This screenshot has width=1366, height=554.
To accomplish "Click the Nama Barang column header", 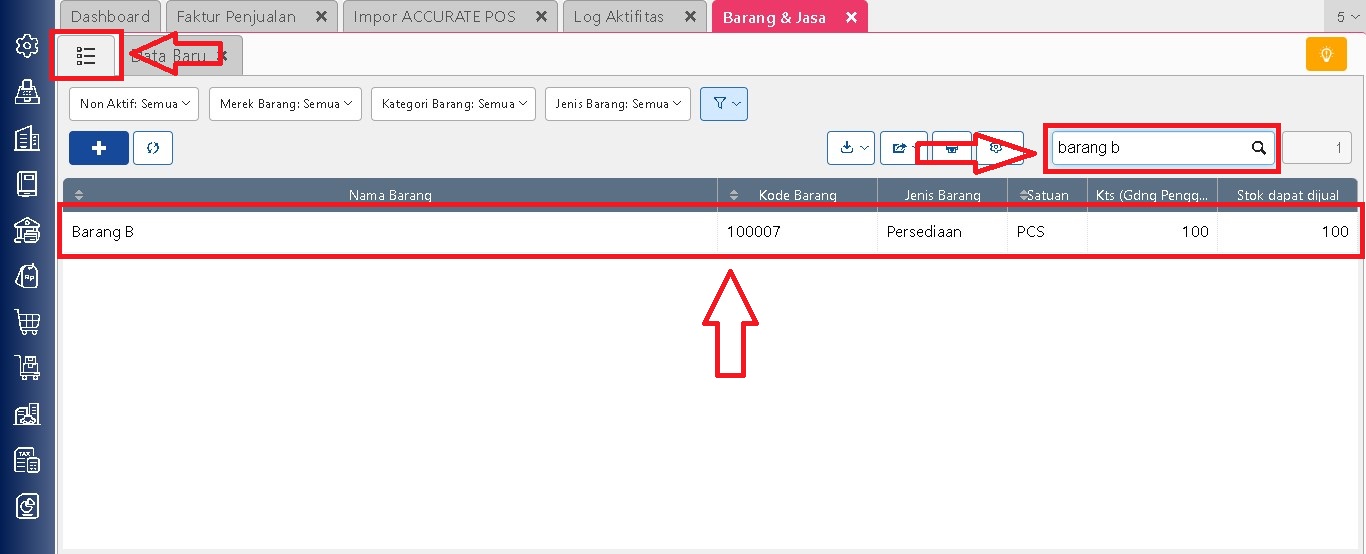I will (390, 195).
